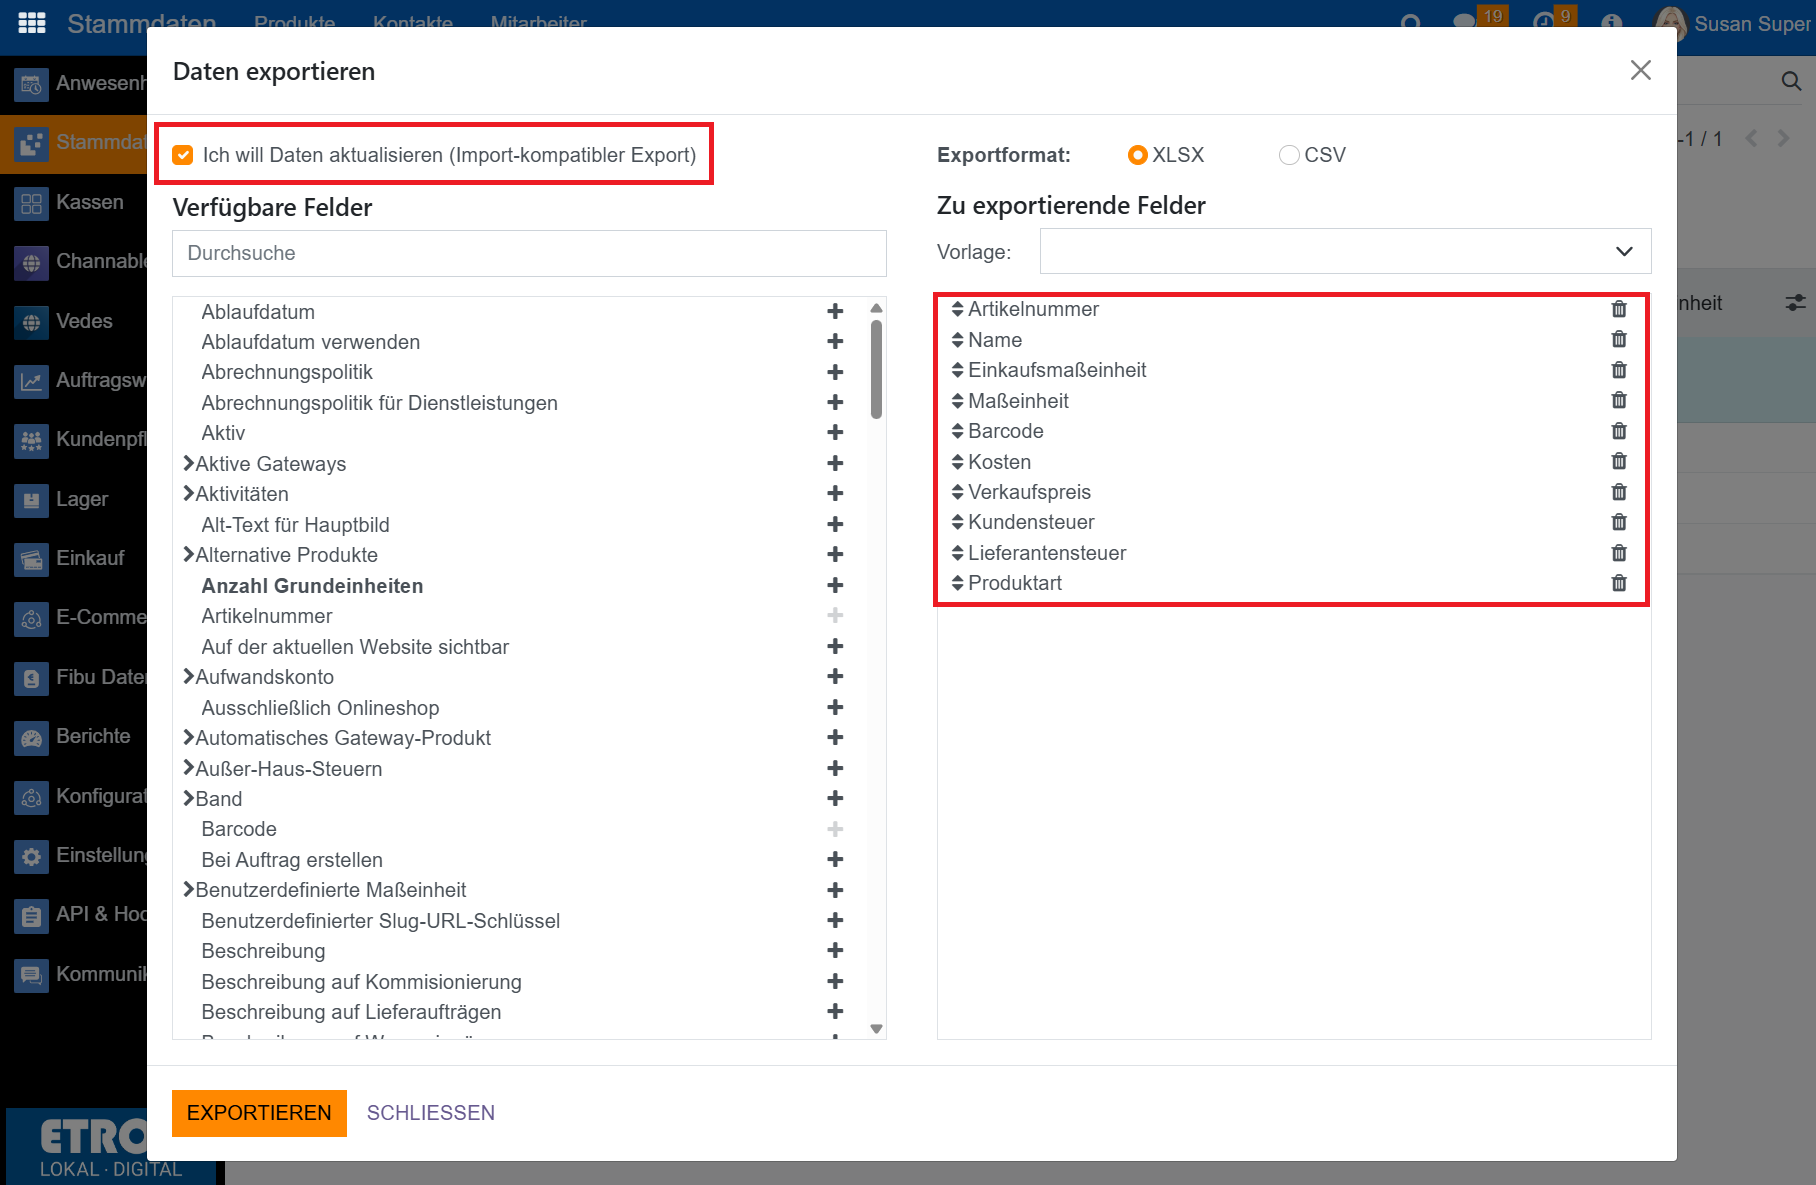Click the available fields scrollbar thumb
1816x1185 pixels.
coord(876,368)
